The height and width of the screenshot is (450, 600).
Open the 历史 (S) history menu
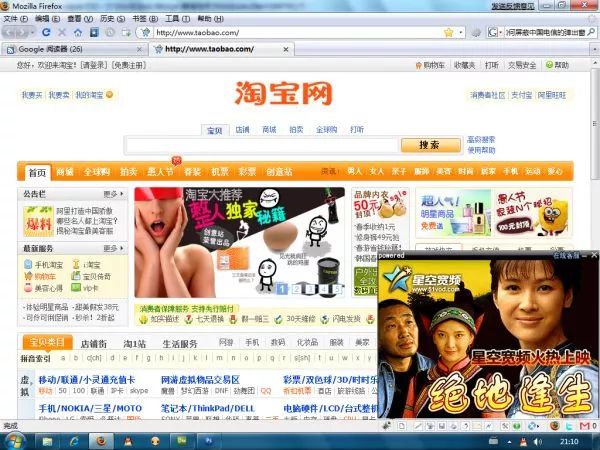coord(112,19)
